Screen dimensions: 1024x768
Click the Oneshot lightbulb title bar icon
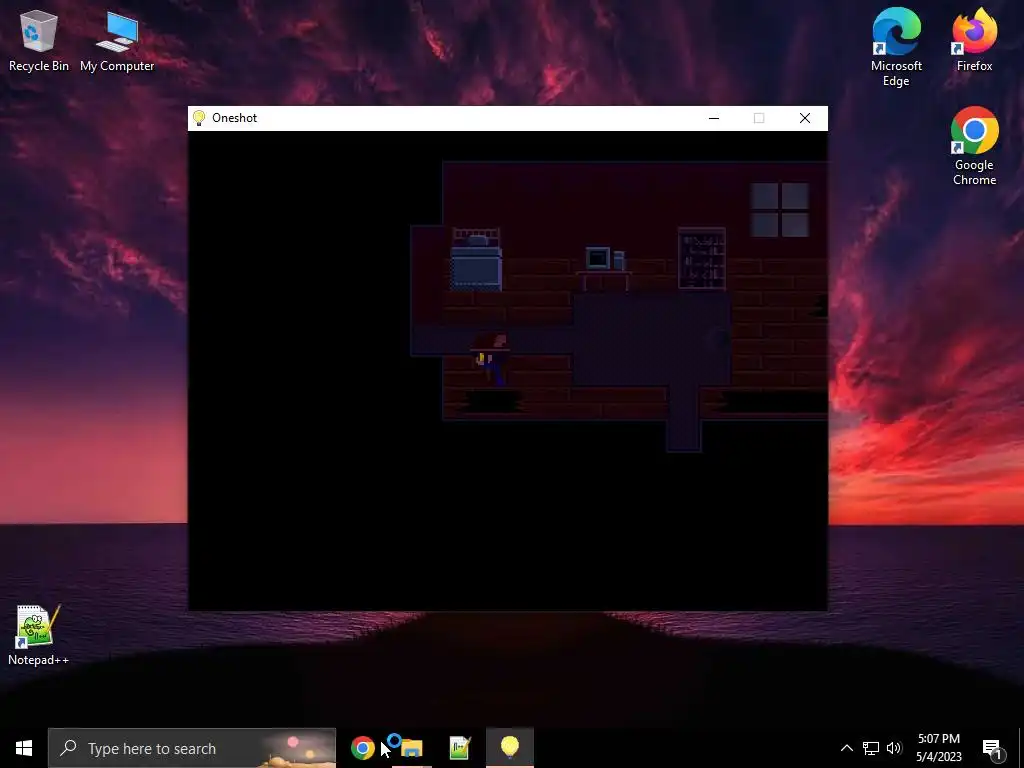tap(199, 118)
